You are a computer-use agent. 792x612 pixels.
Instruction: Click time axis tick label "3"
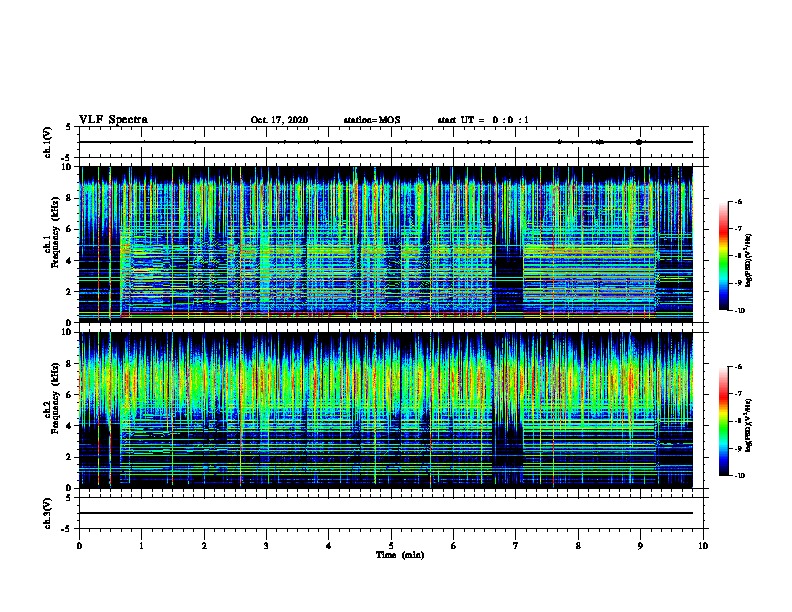pos(266,546)
